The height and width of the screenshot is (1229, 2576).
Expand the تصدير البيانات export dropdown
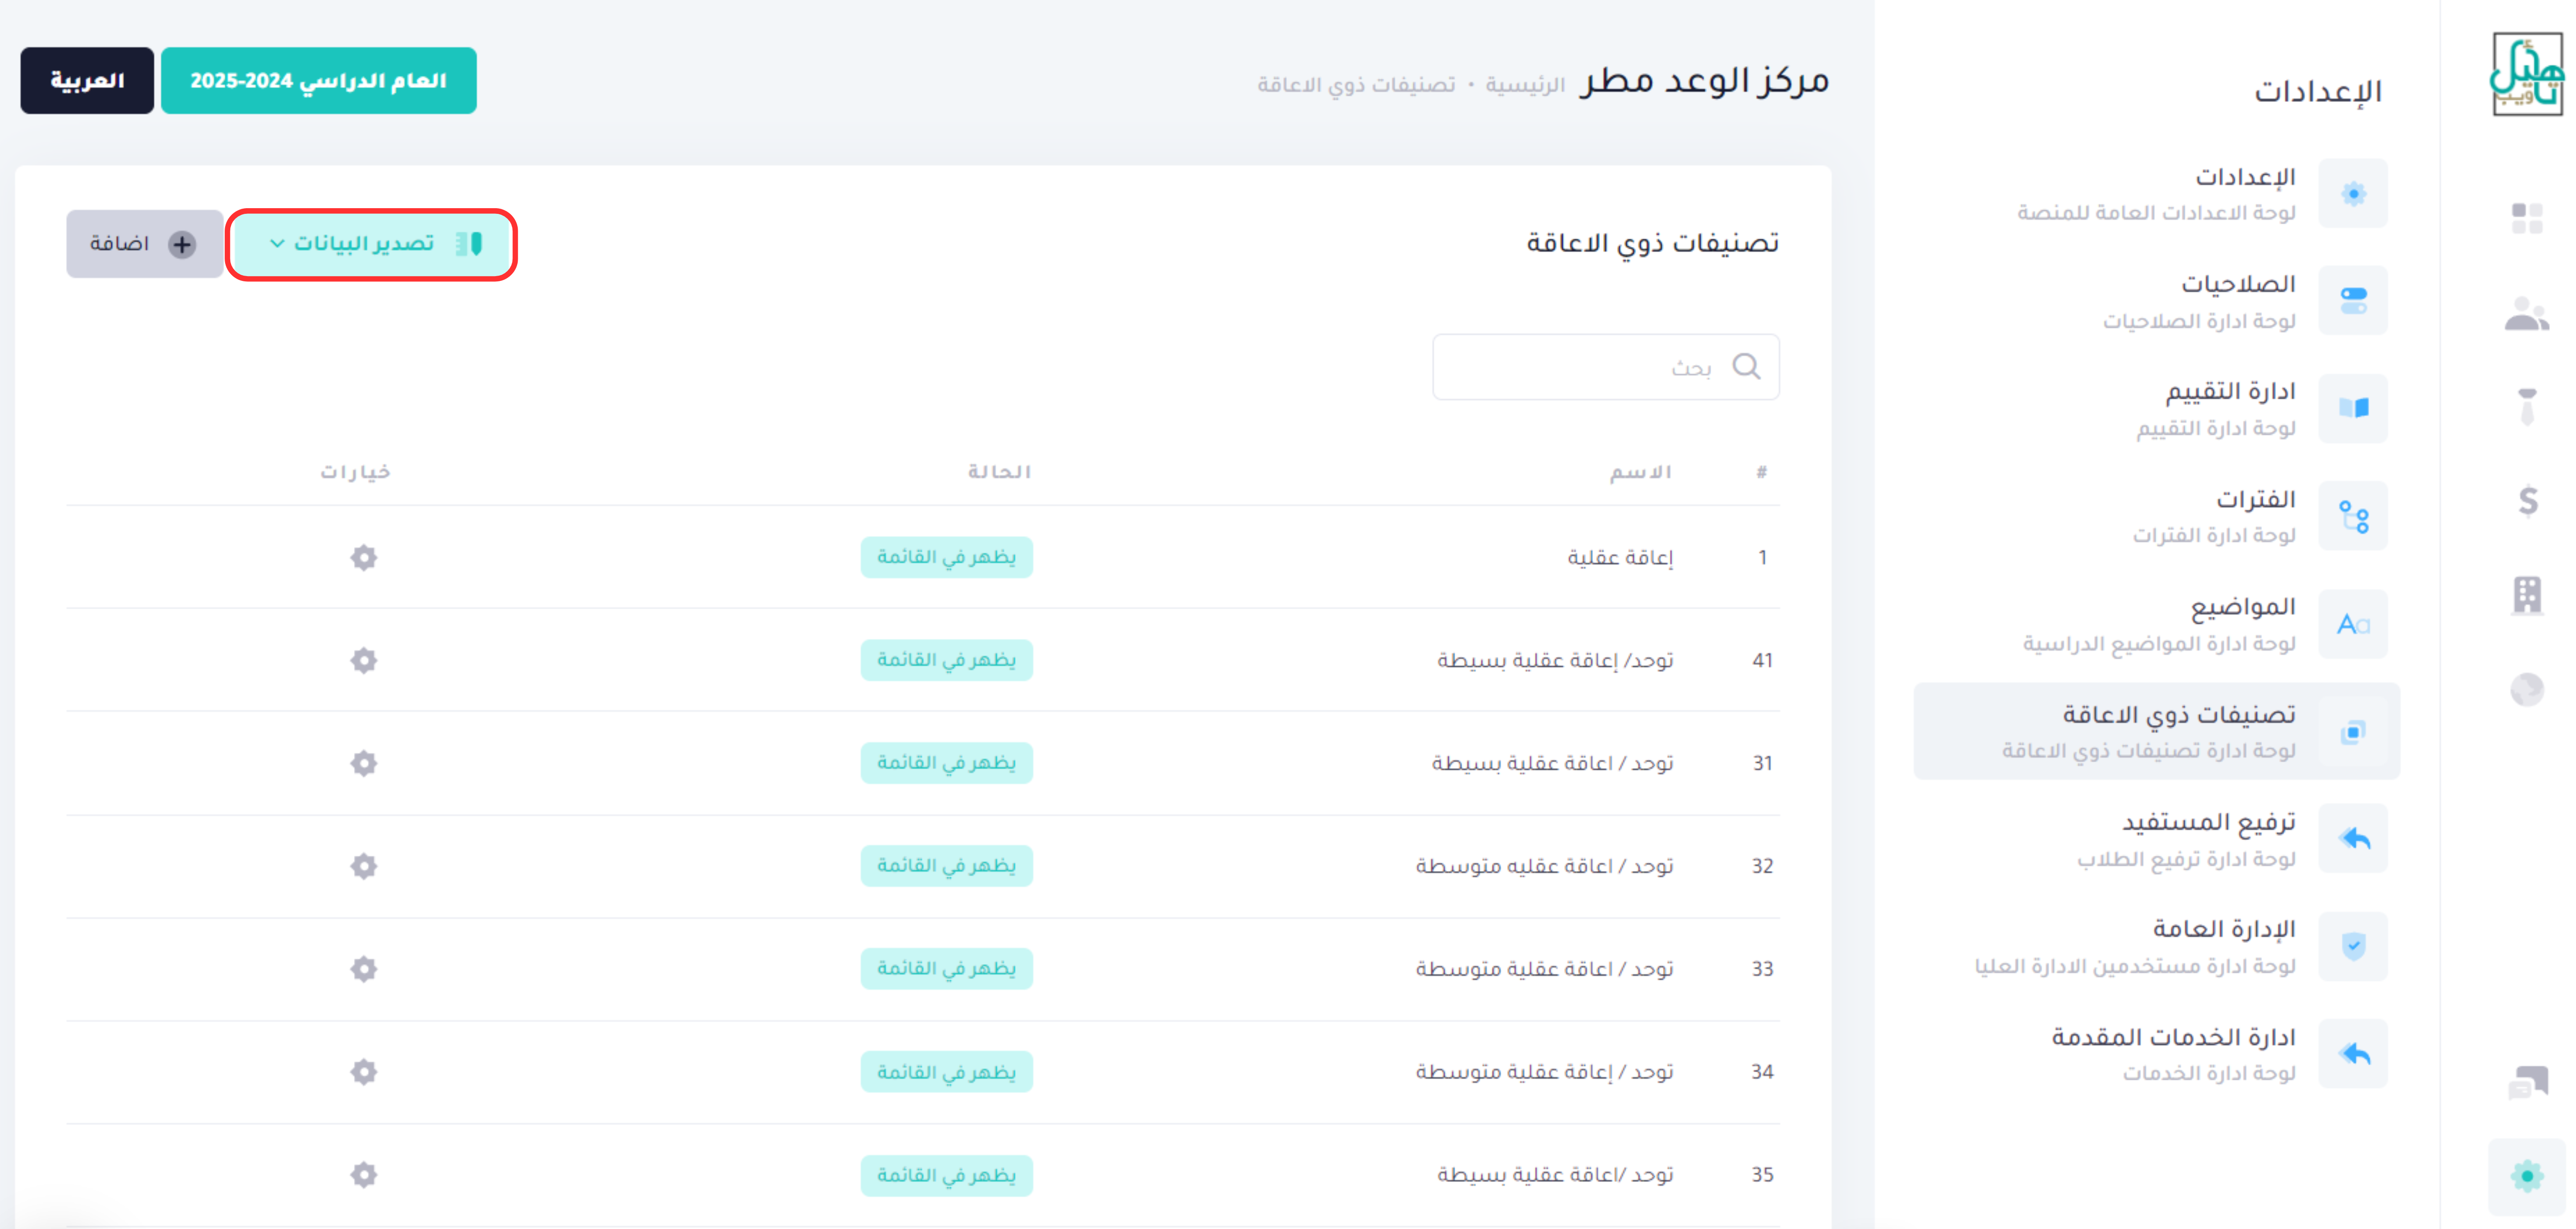point(371,244)
